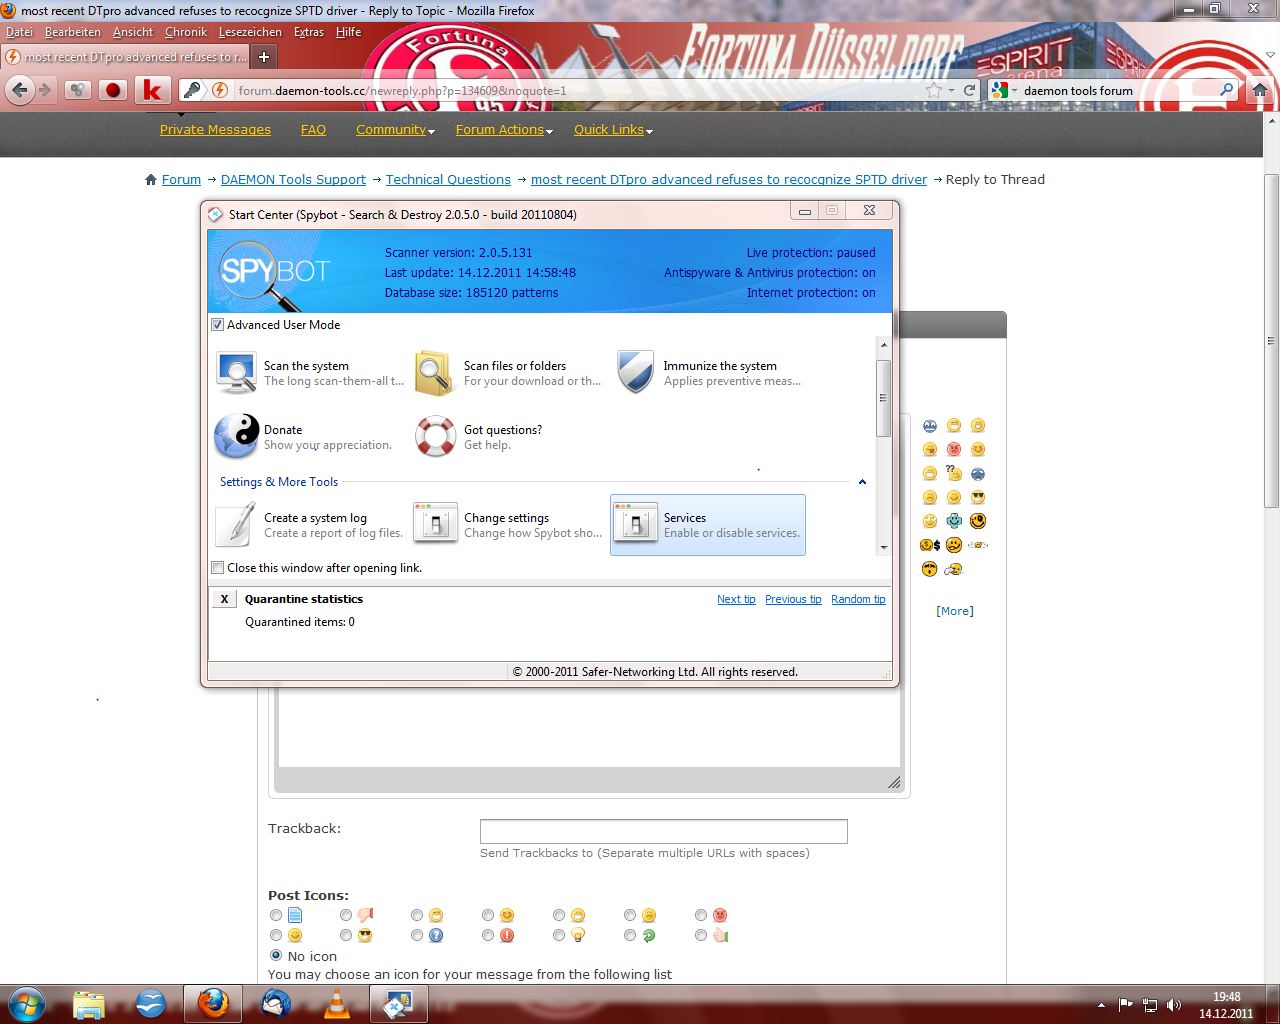Uncheck Advanced User Mode checkbox
The image size is (1280, 1024).
(x=218, y=325)
